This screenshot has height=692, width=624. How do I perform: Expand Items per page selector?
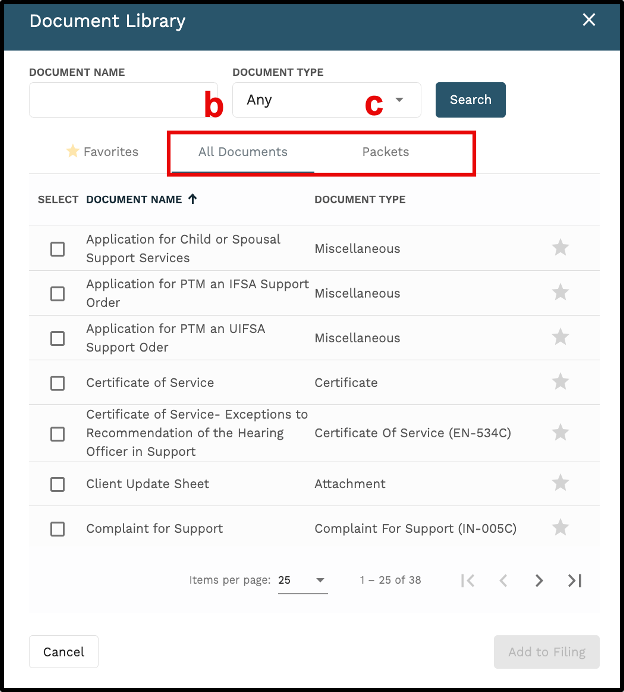(x=302, y=580)
